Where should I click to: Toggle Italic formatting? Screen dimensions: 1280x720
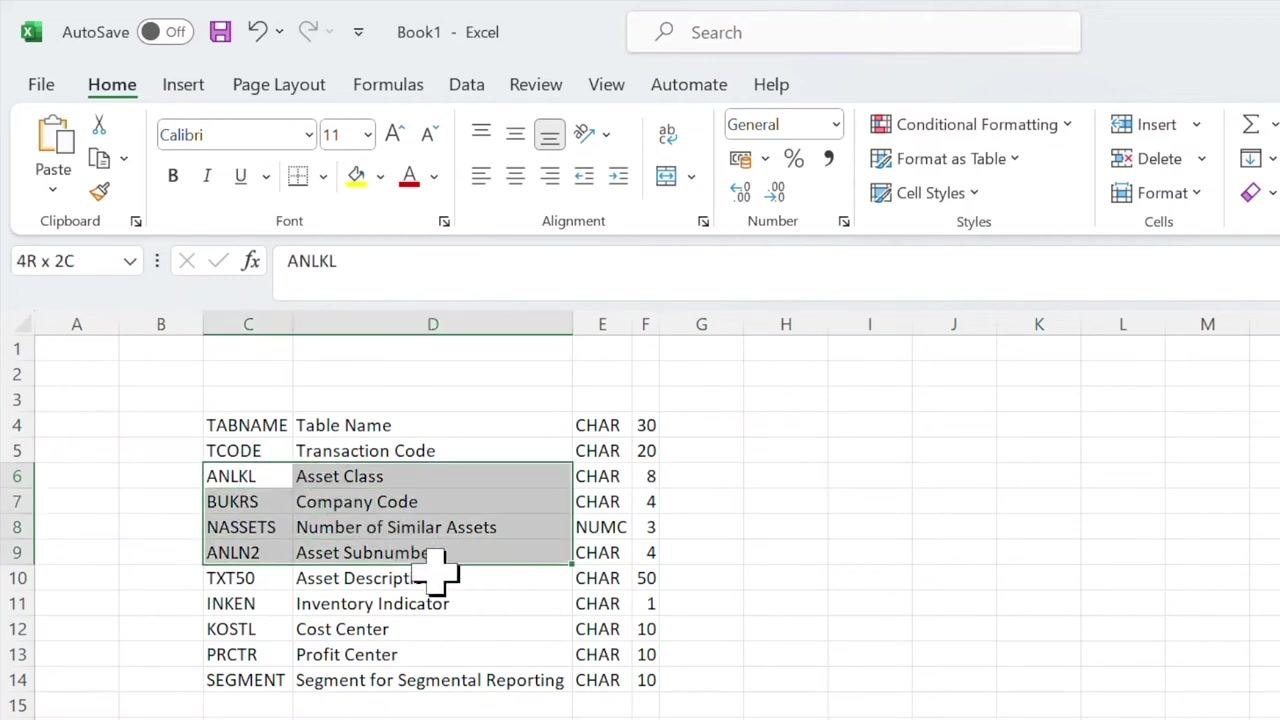point(207,176)
